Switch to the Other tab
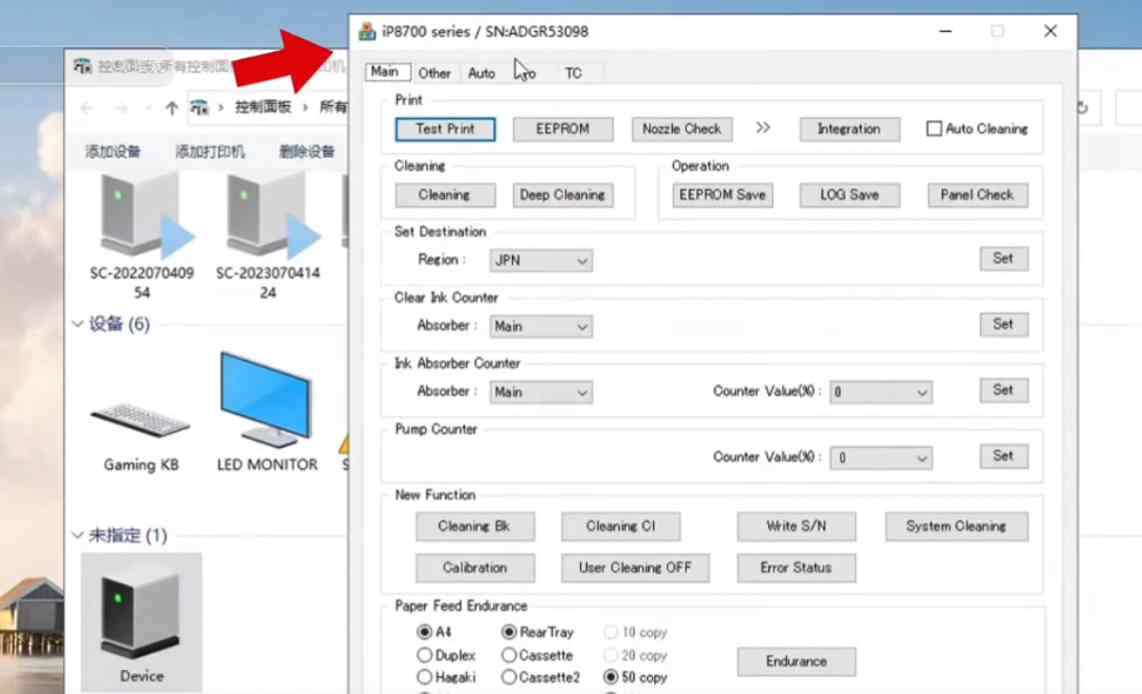Image resolution: width=1142 pixels, height=694 pixels. click(434, 73)
